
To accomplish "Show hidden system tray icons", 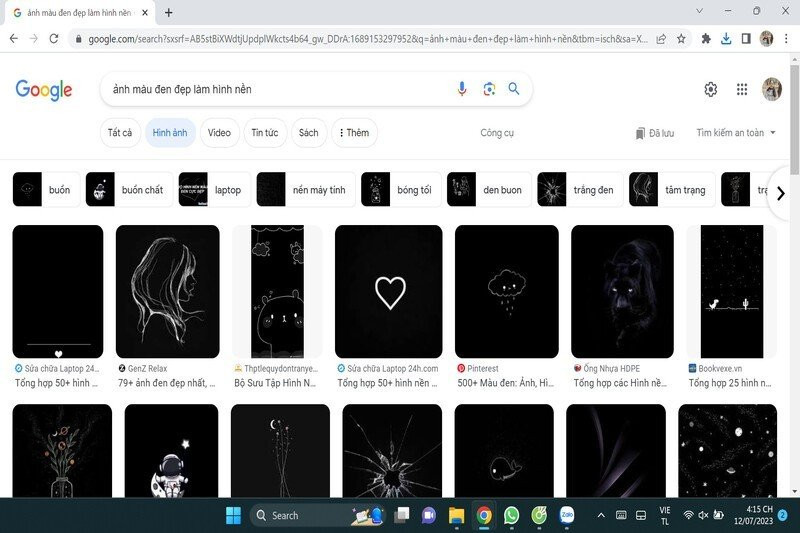I will [601, 515].
